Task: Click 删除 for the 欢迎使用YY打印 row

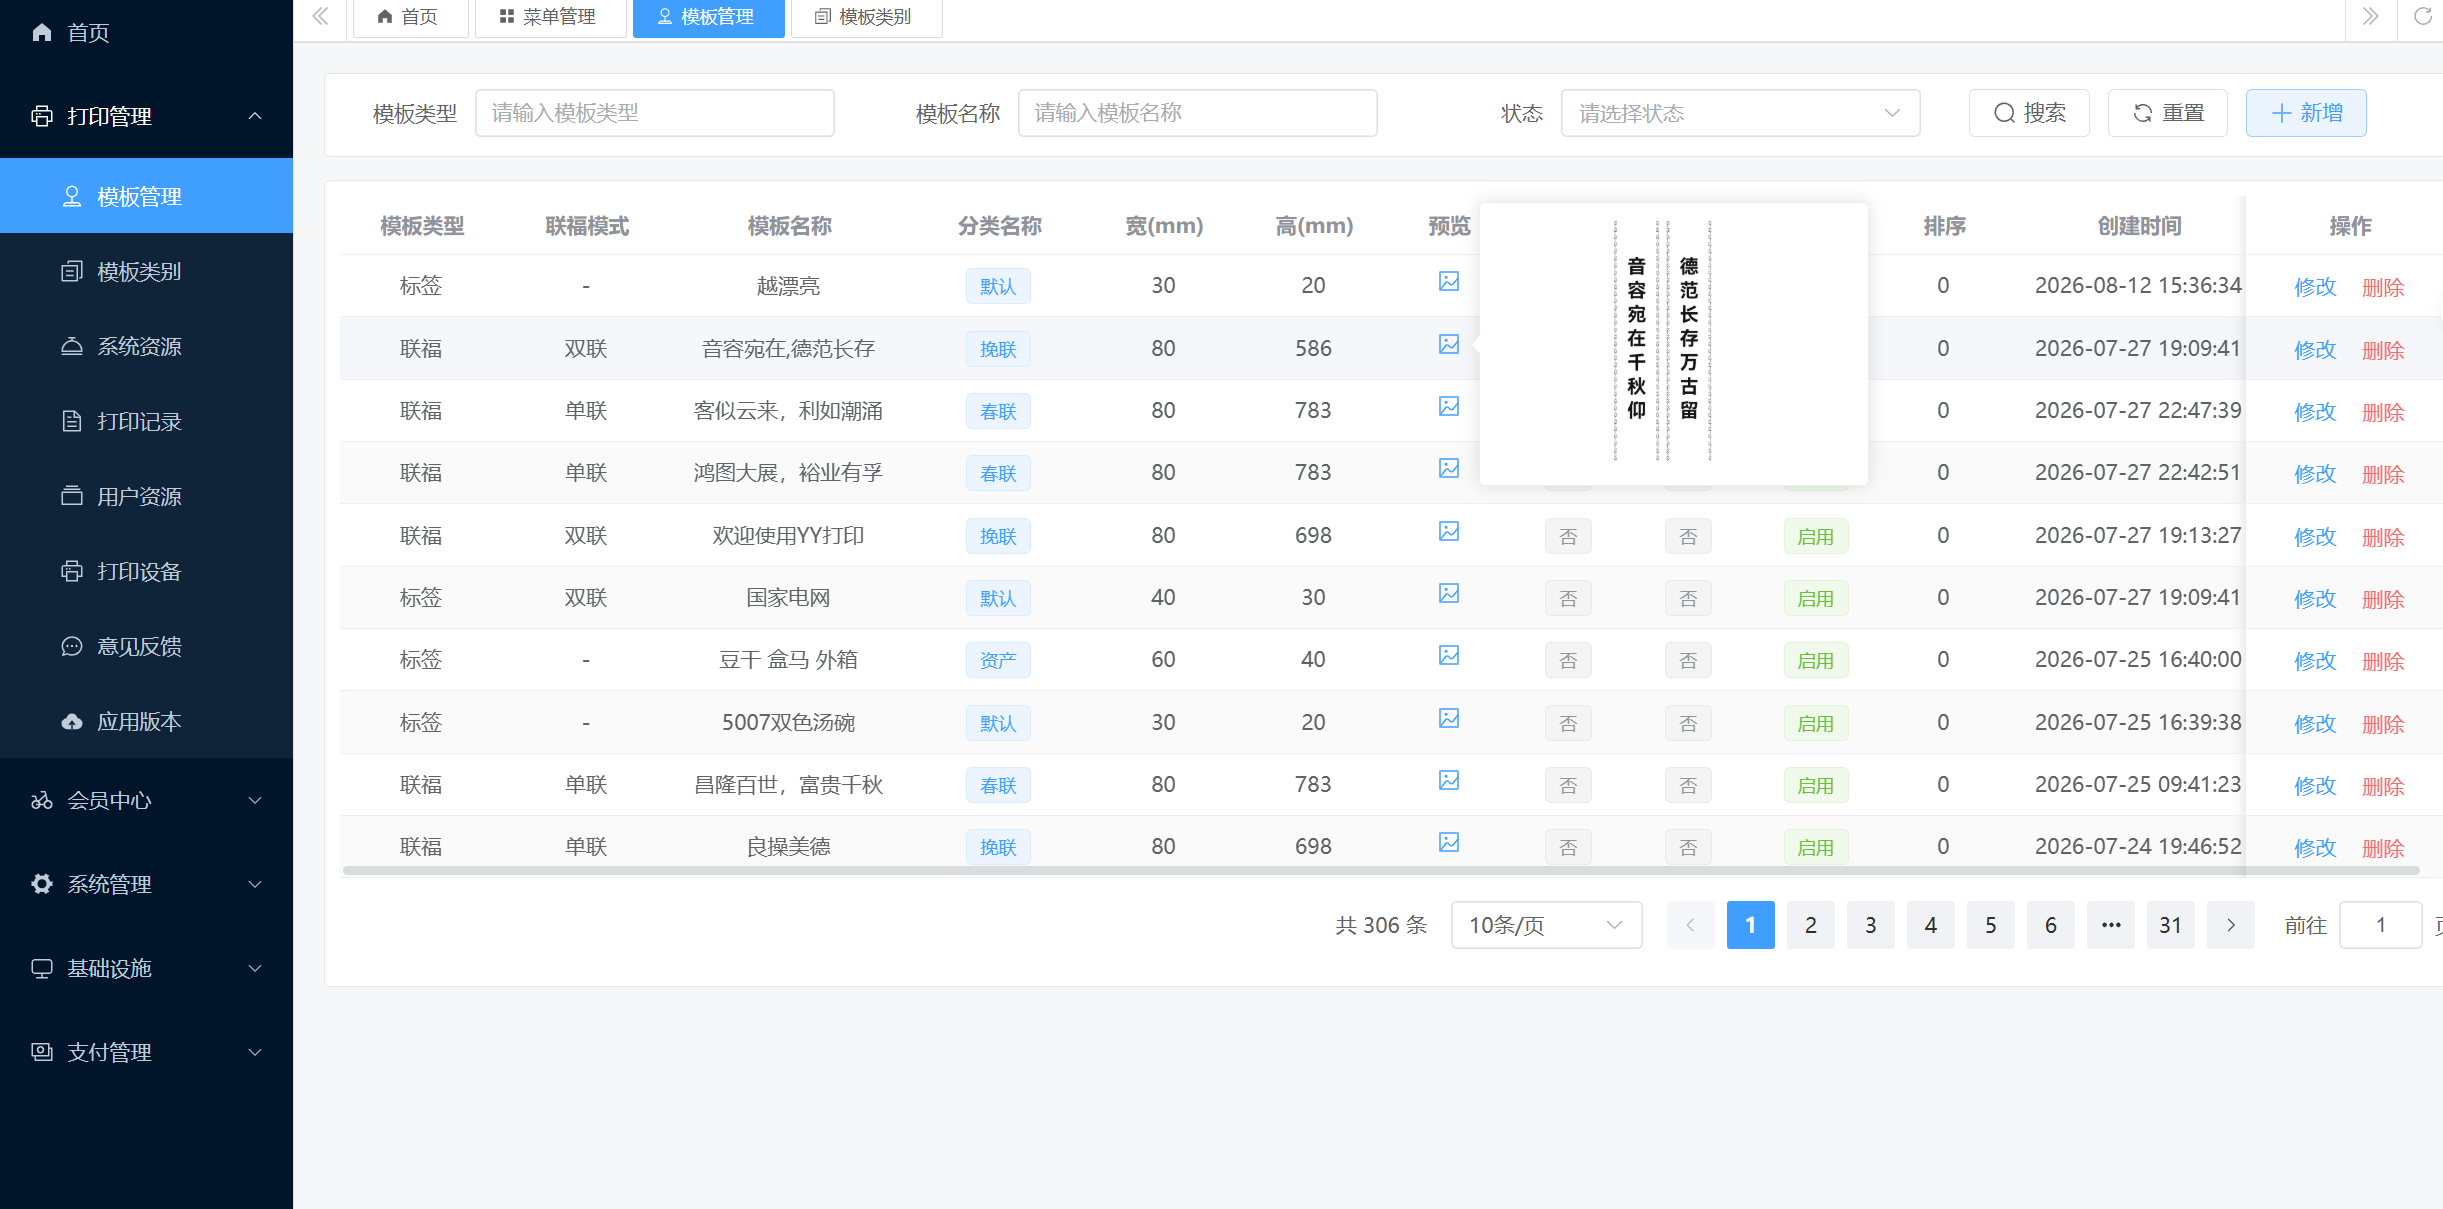Action: [x=2383, y=537]
